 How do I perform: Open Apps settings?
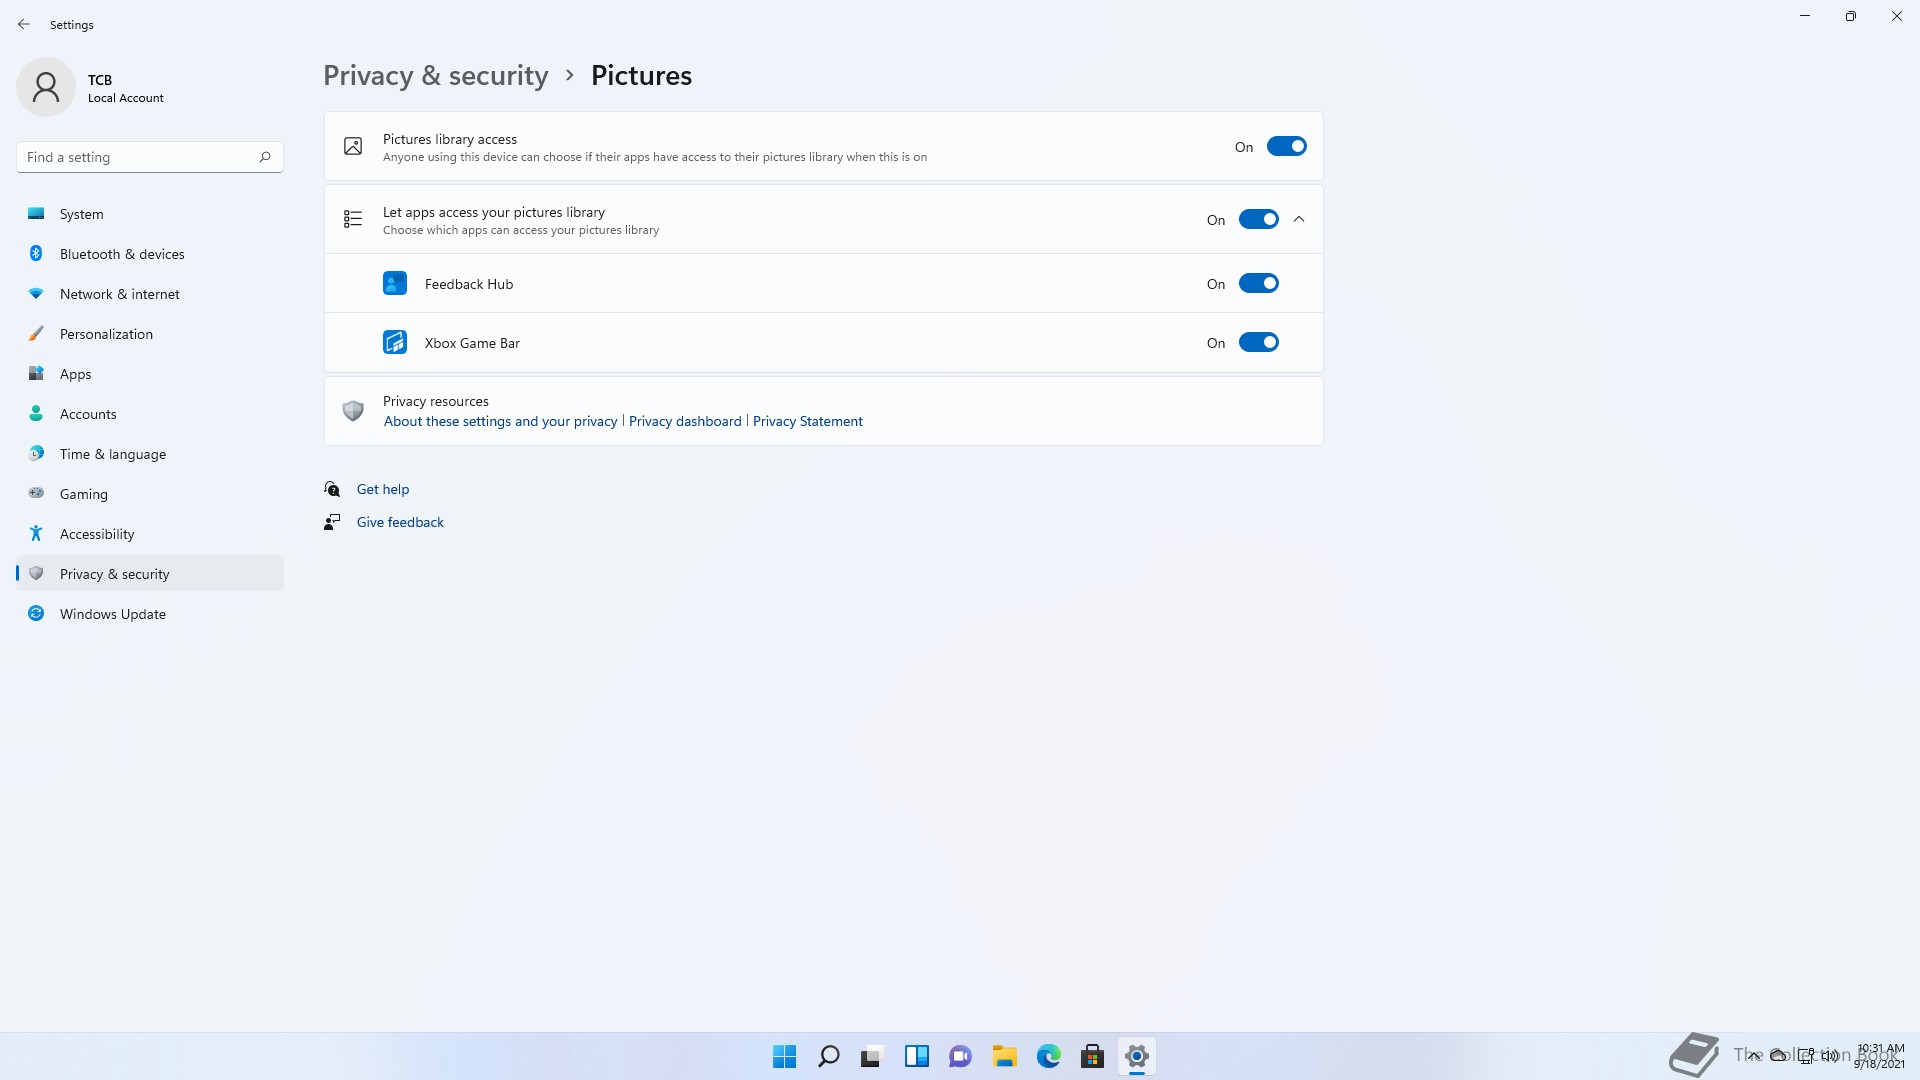pos(150,374)
